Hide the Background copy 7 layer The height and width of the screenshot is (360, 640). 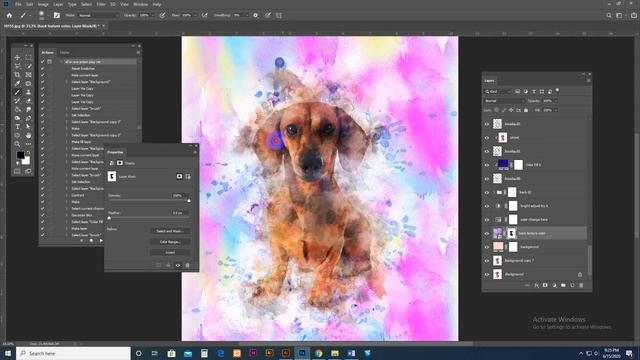pos(487,261)
